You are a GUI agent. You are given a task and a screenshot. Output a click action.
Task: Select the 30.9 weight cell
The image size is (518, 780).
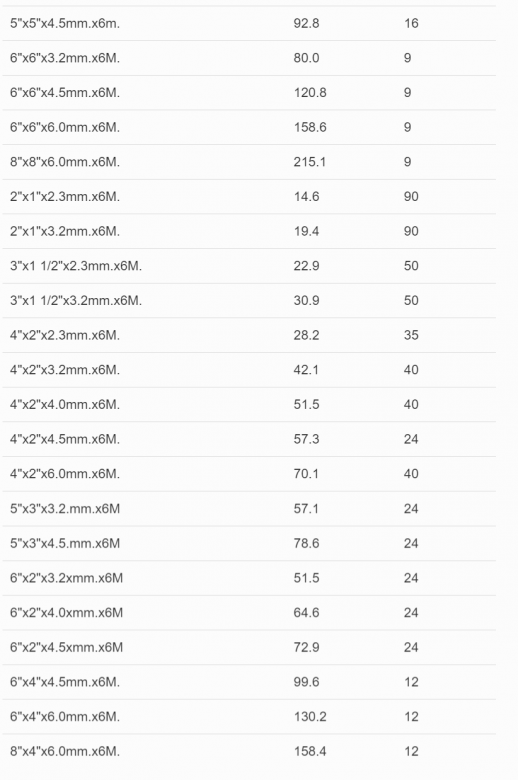(306, 300)
